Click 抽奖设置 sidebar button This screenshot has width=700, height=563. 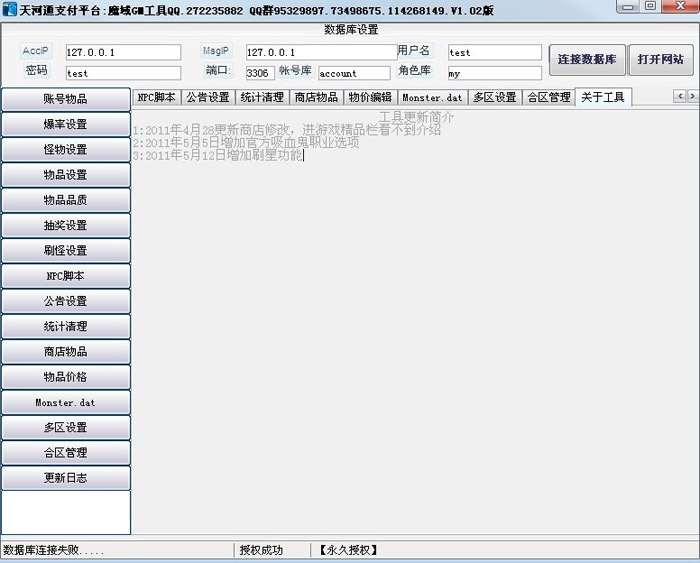pyautogui.click(x=65, y=225)
